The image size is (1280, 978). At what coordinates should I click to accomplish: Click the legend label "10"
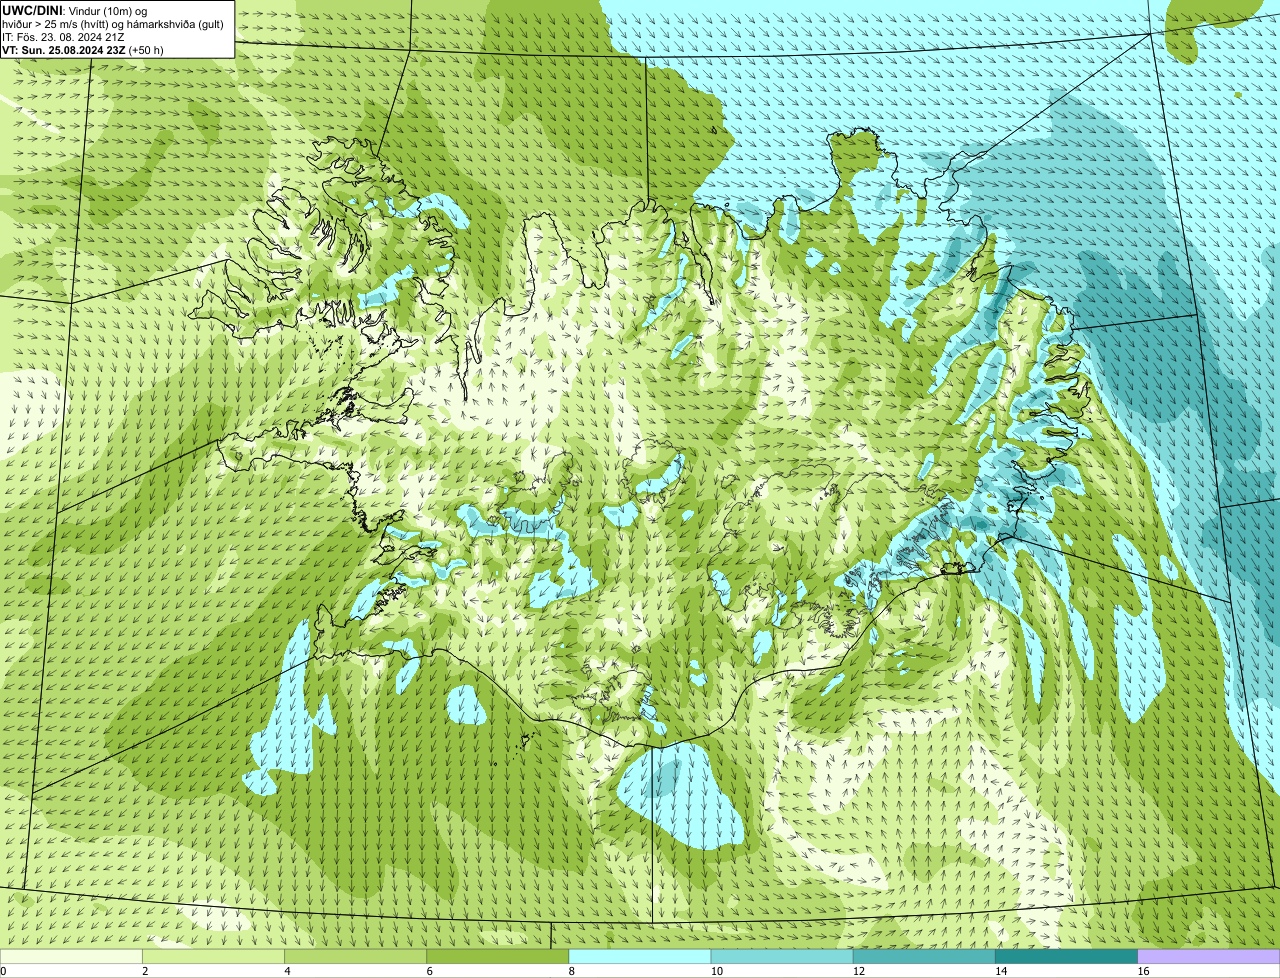pyautogui.click(x=717, y=971)
